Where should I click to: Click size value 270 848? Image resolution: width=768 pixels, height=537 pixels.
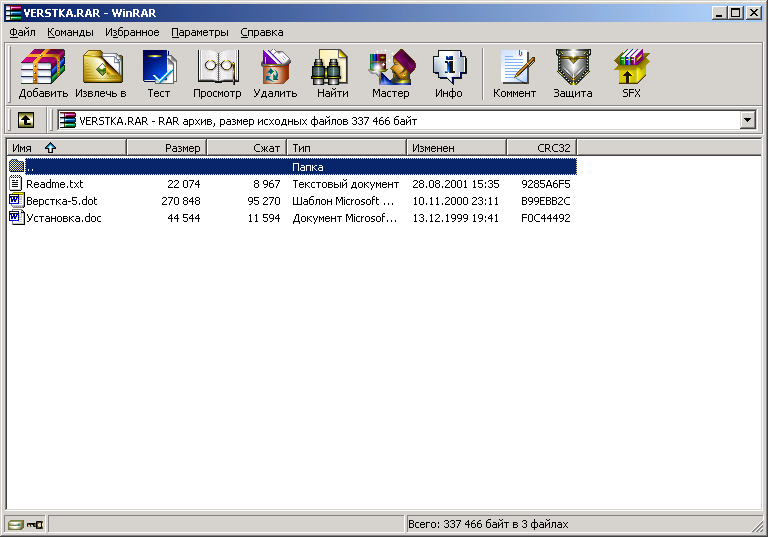click(181, 201)
